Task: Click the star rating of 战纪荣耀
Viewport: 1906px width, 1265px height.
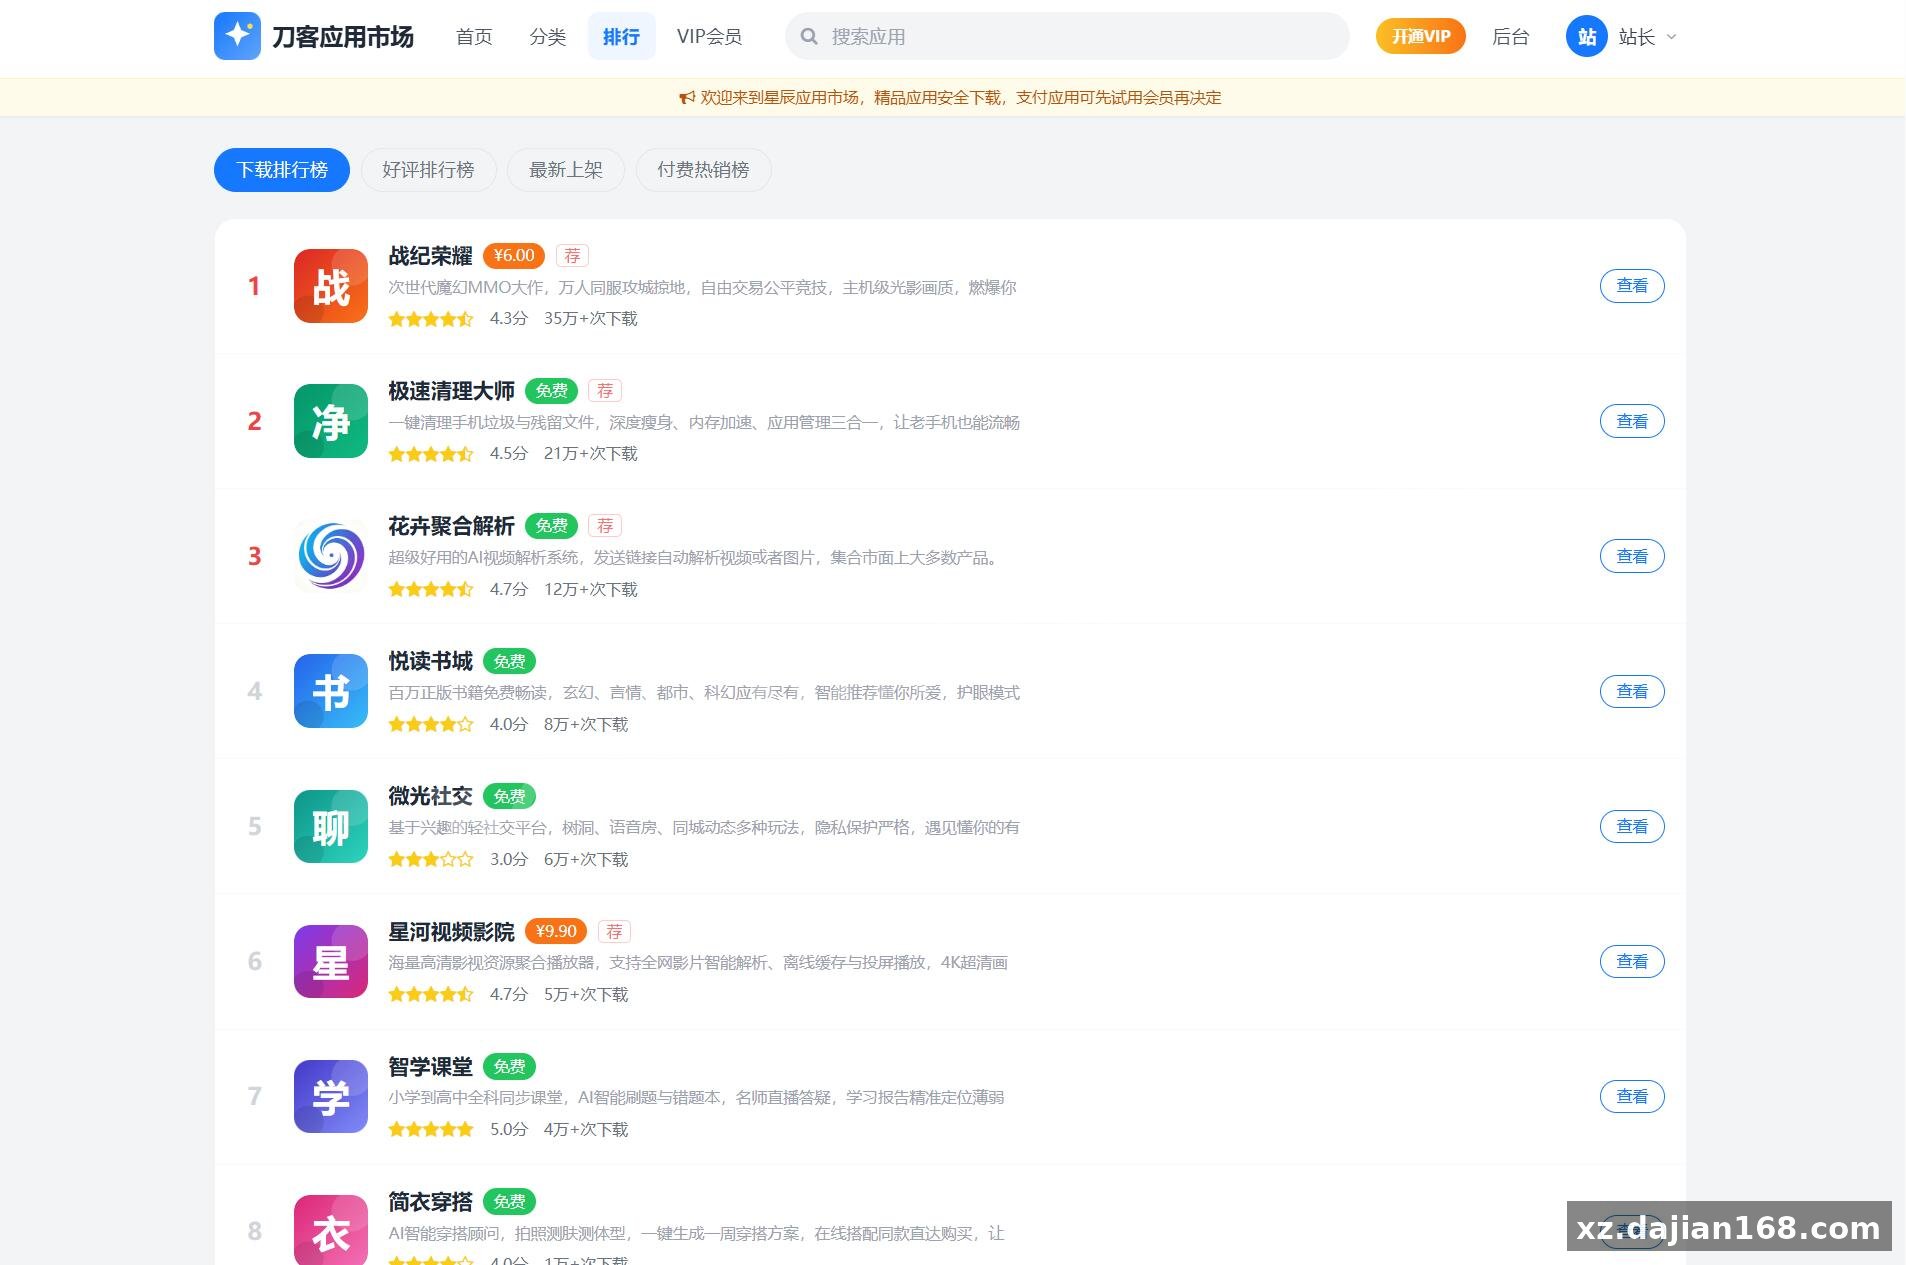Action: coord(431,319)
